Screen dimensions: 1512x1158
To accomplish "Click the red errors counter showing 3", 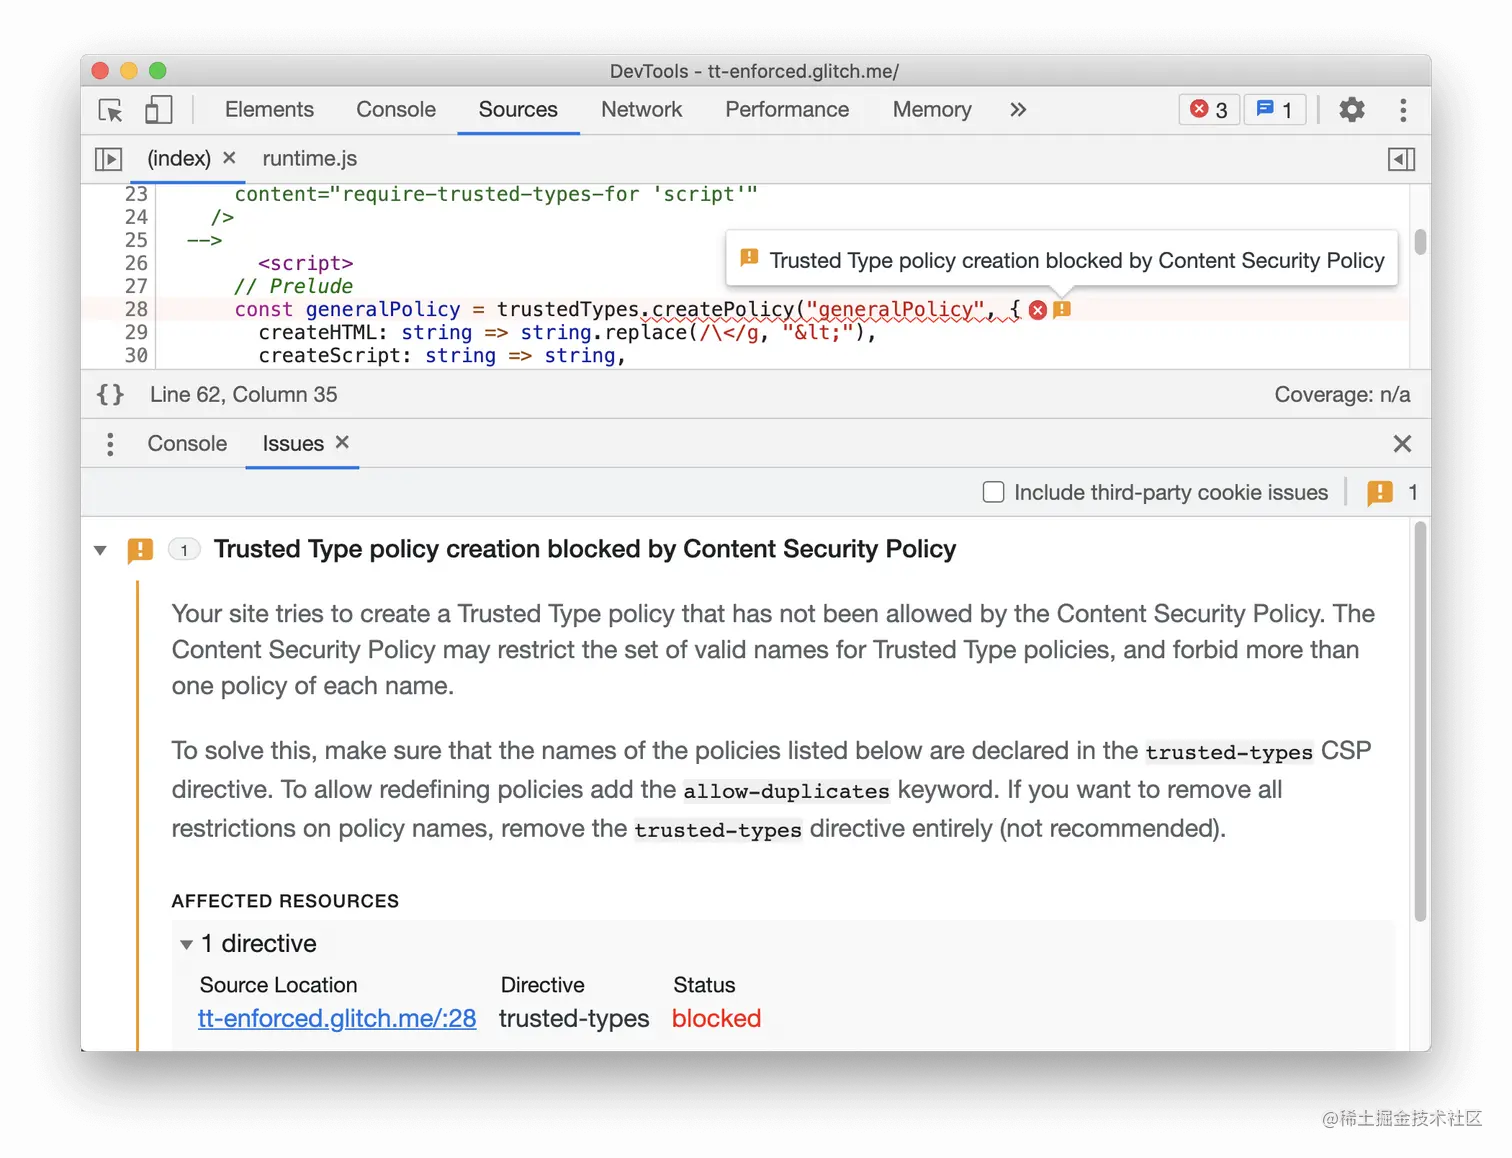I will 1209,110.
